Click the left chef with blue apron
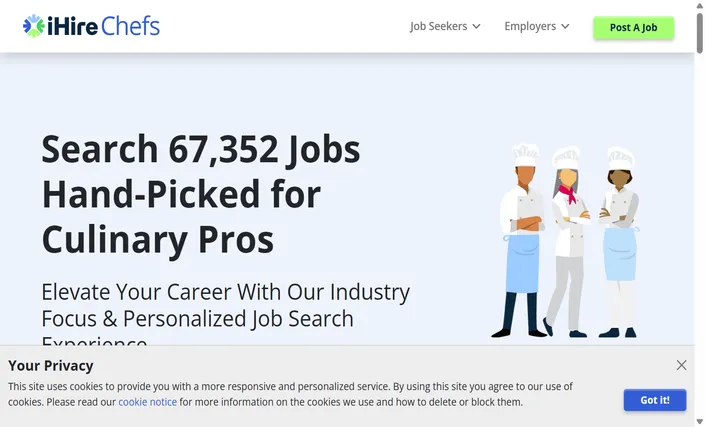 tap(522, 240)
